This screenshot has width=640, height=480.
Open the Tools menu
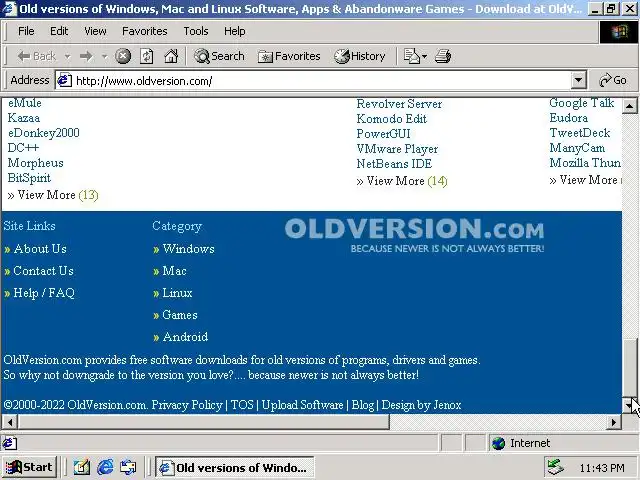point(196,31)
